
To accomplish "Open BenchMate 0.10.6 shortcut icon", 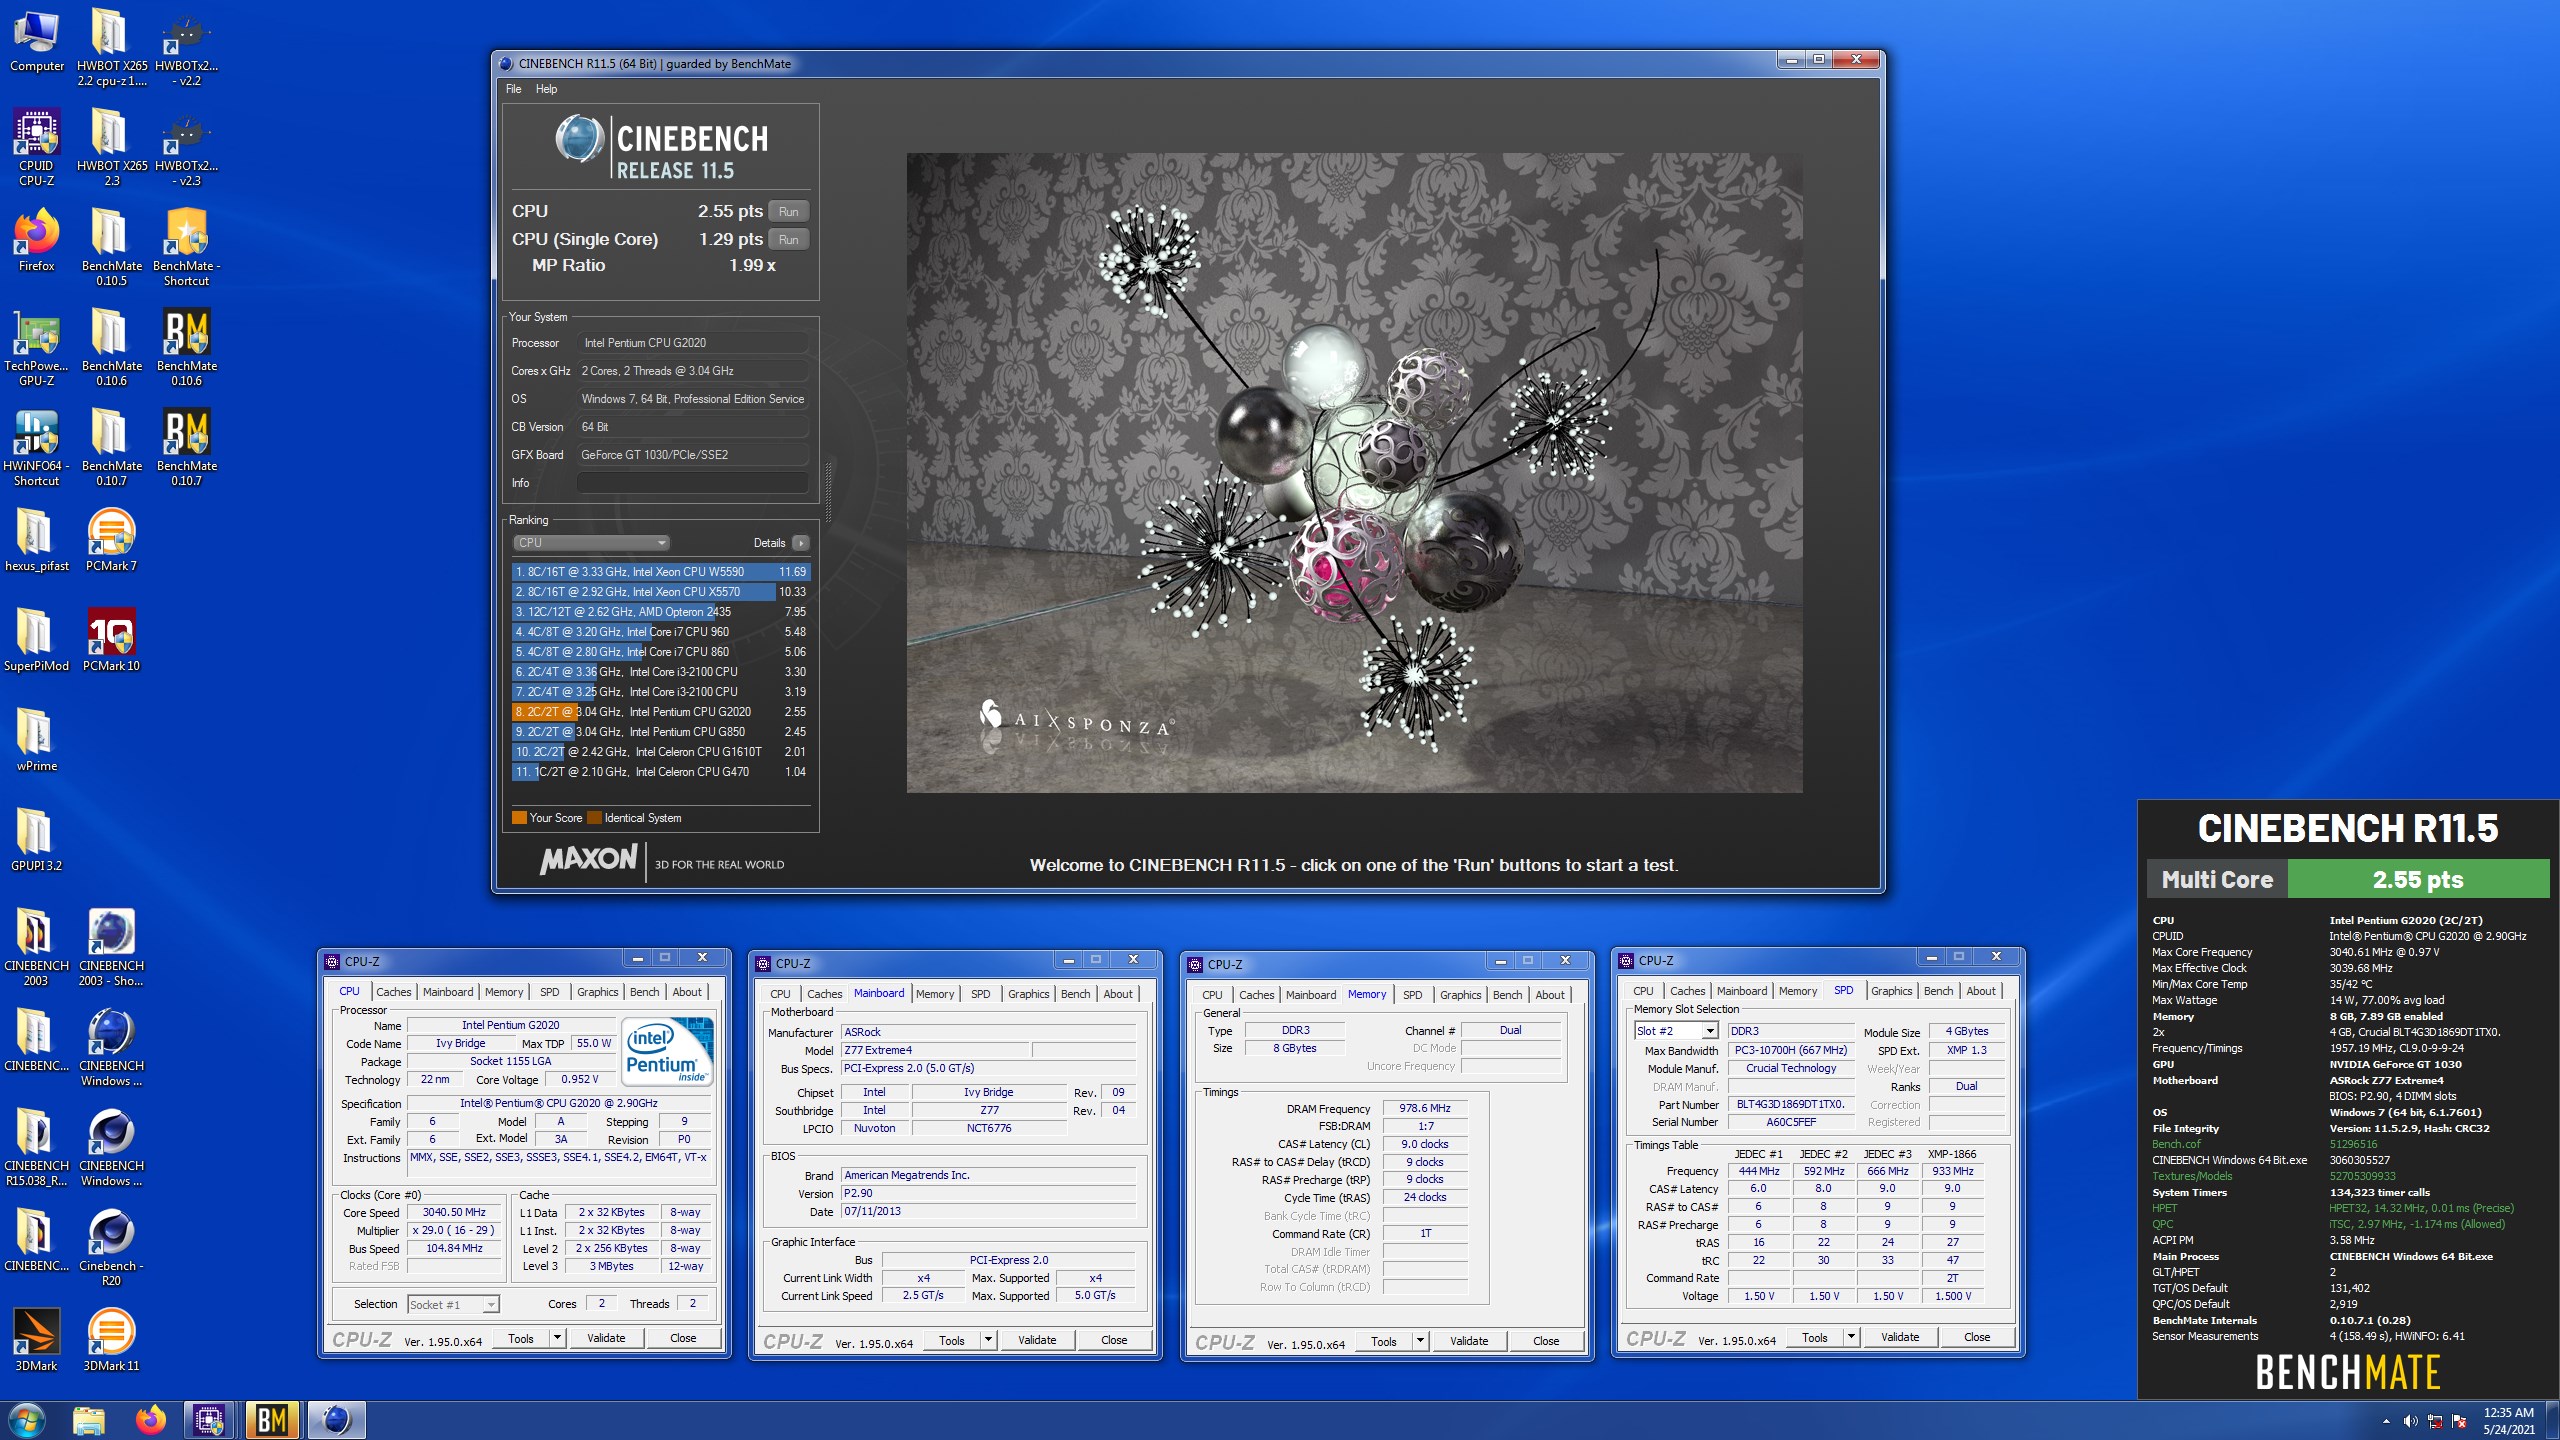I will (187, 348).
